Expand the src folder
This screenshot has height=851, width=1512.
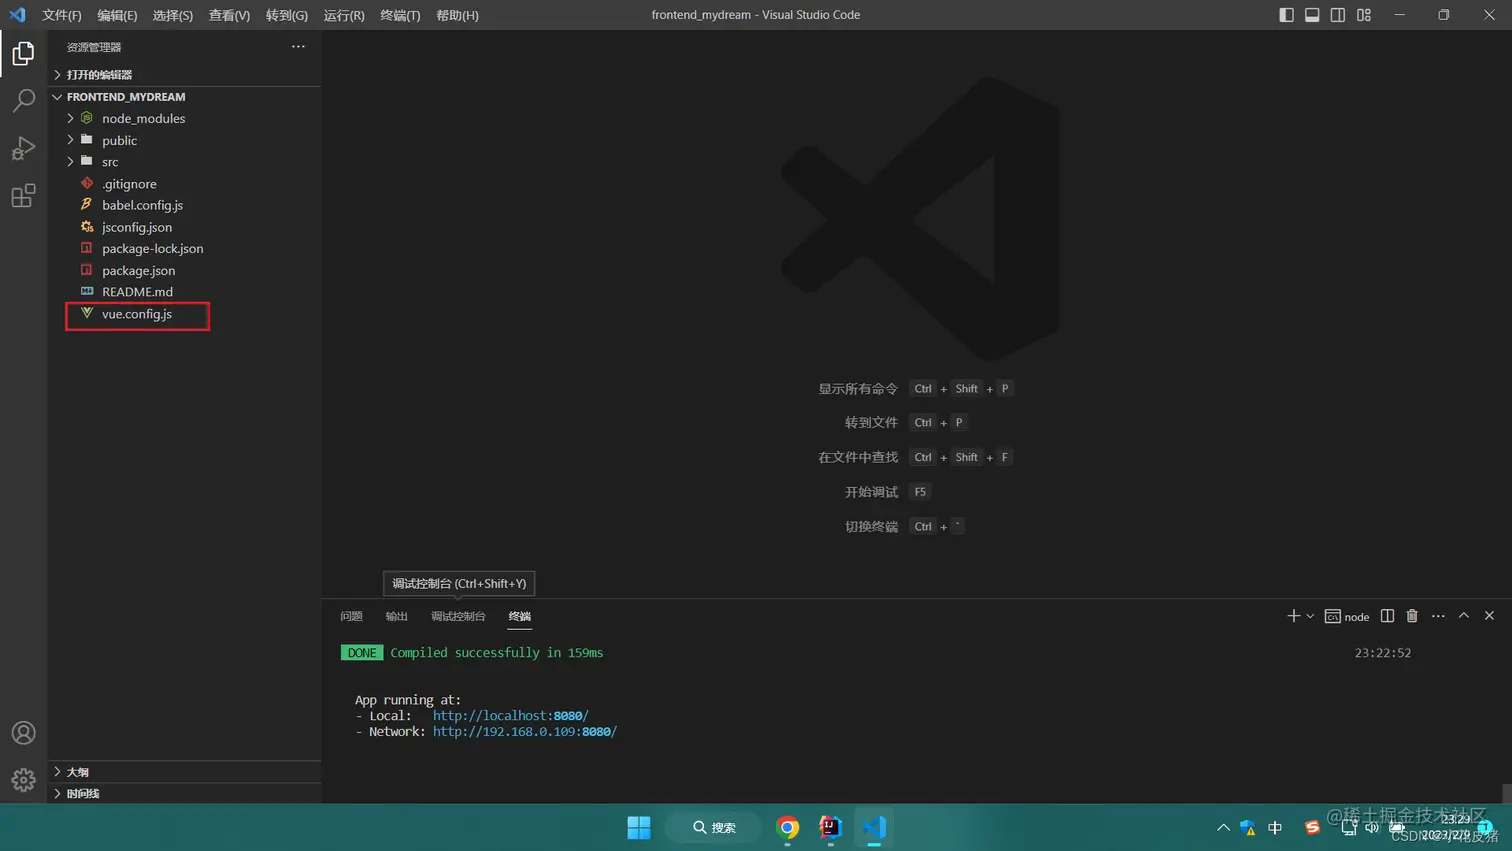coord(185,162)
